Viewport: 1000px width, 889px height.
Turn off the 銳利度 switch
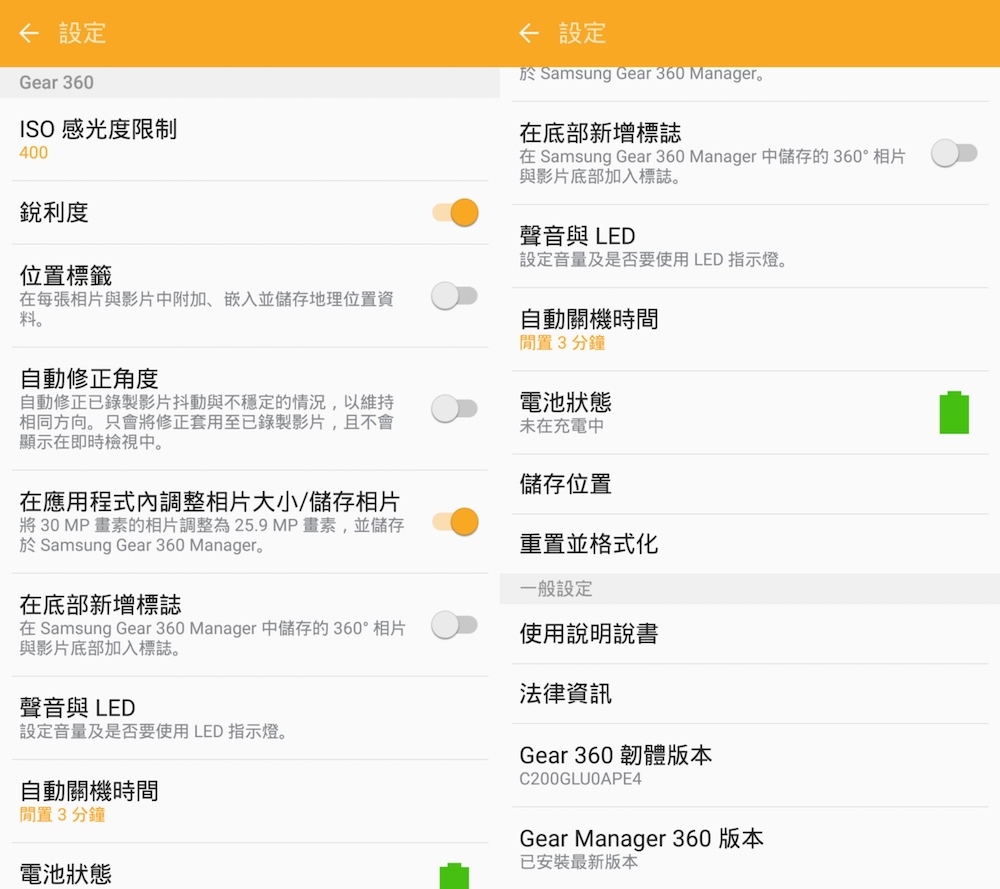click(x=455, y=213)
